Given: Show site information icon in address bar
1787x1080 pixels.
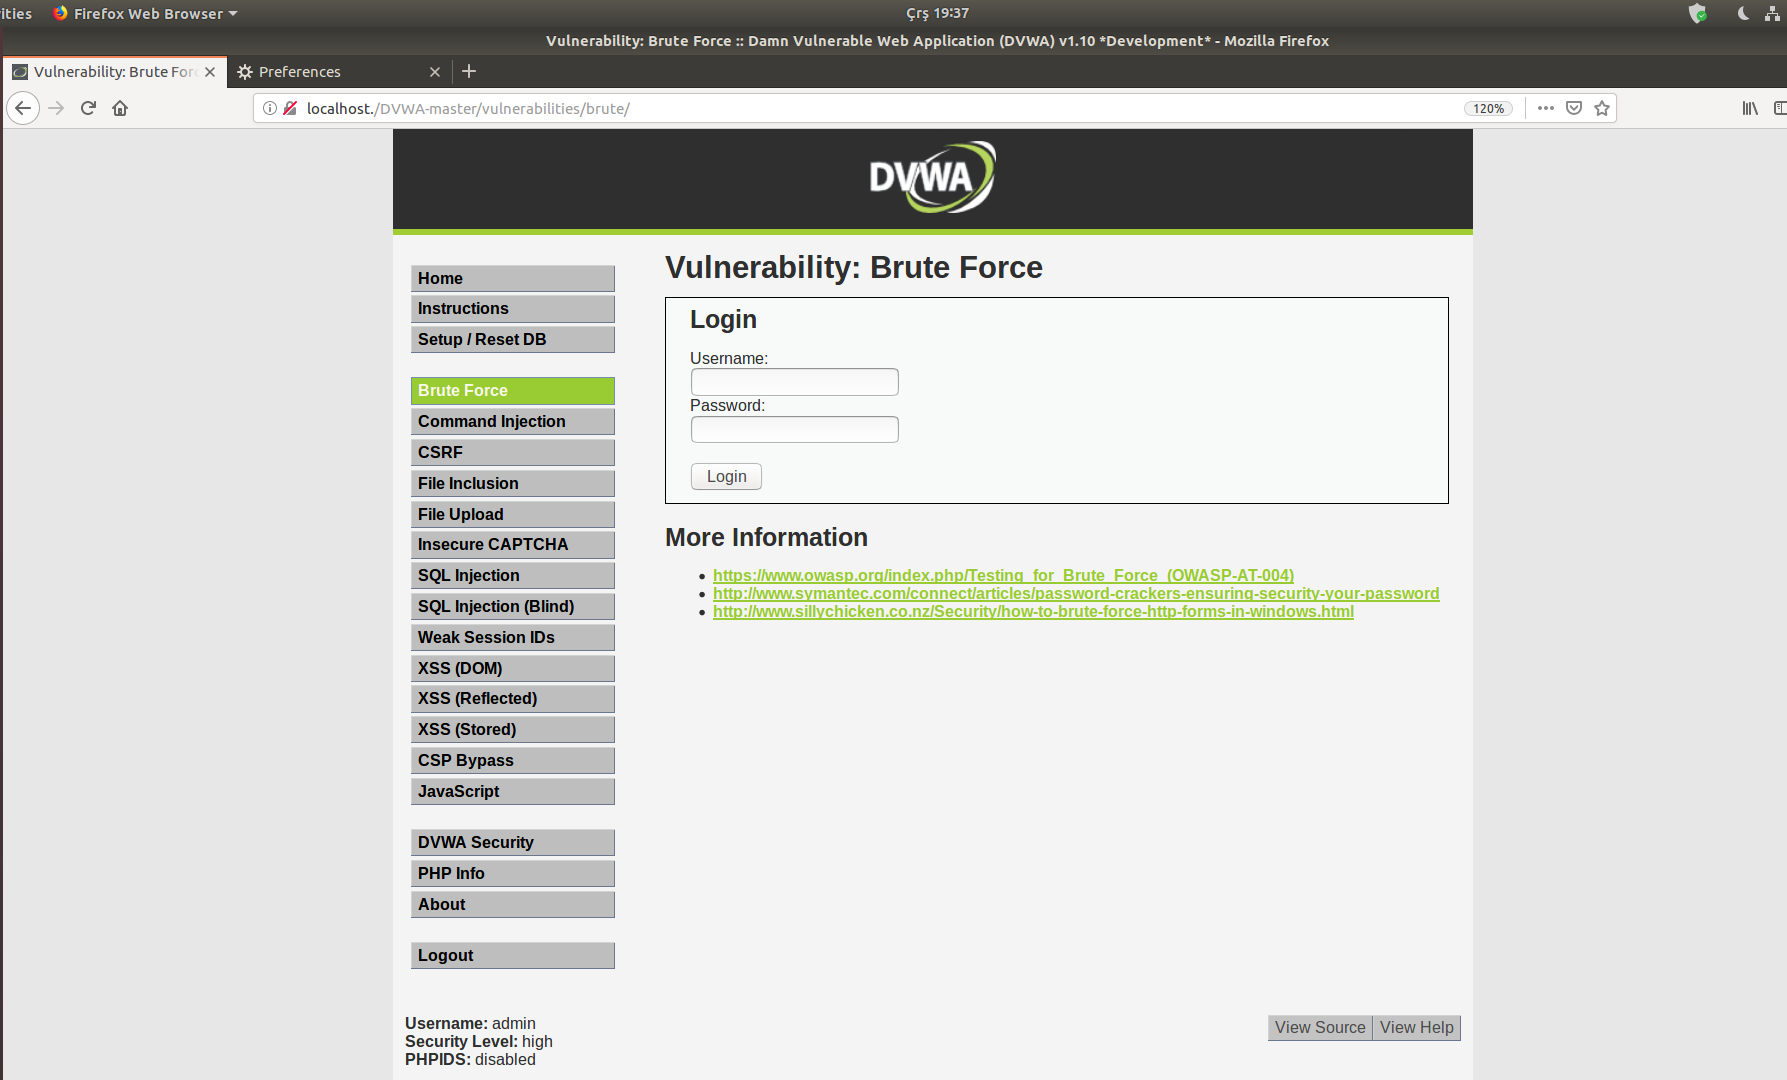Looking at the screenshot, I should tap(270, 108).
